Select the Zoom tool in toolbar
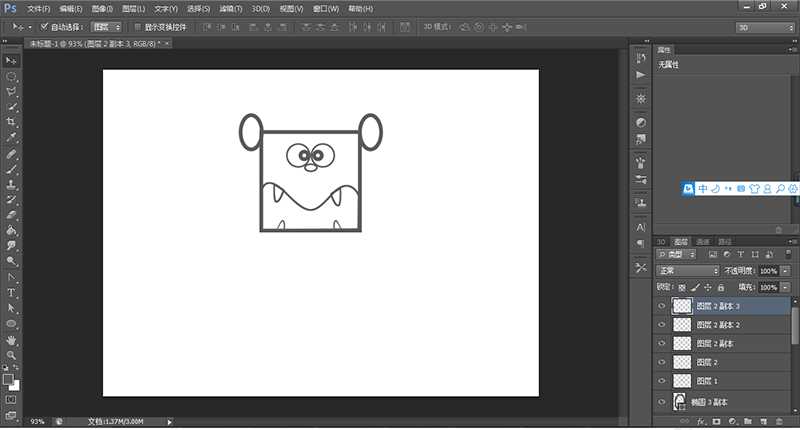 (12, 355)
